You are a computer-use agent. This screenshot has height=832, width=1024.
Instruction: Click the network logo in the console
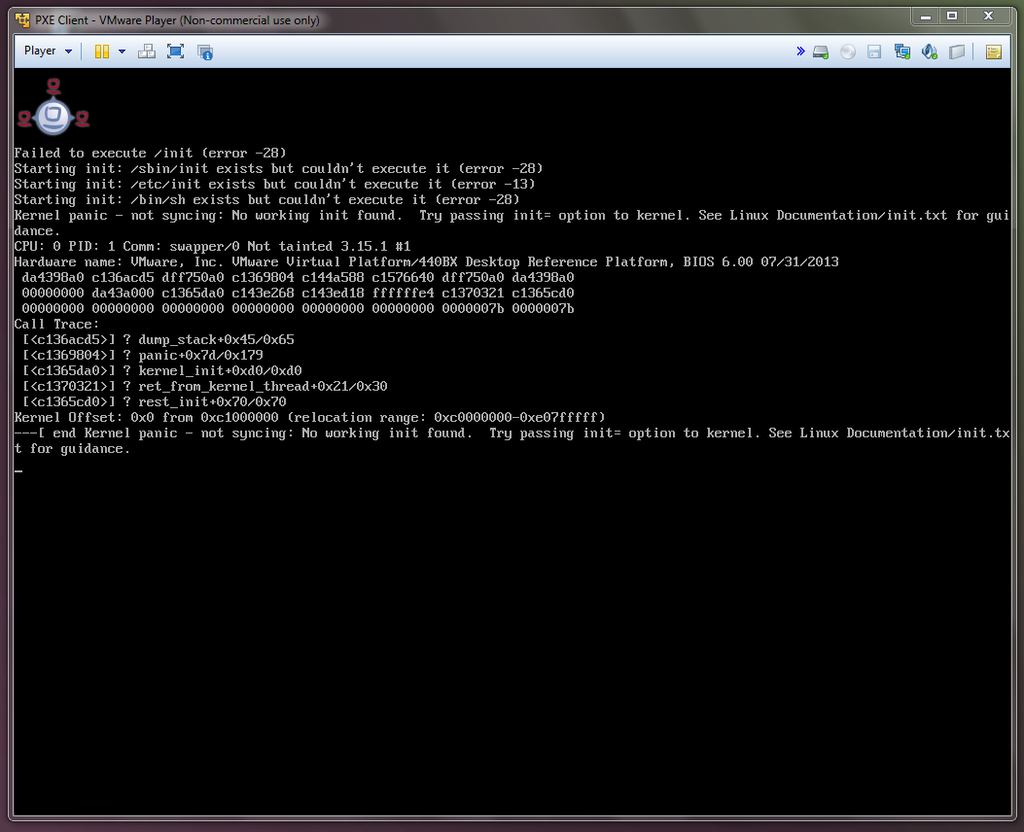[x=54, y=106]
